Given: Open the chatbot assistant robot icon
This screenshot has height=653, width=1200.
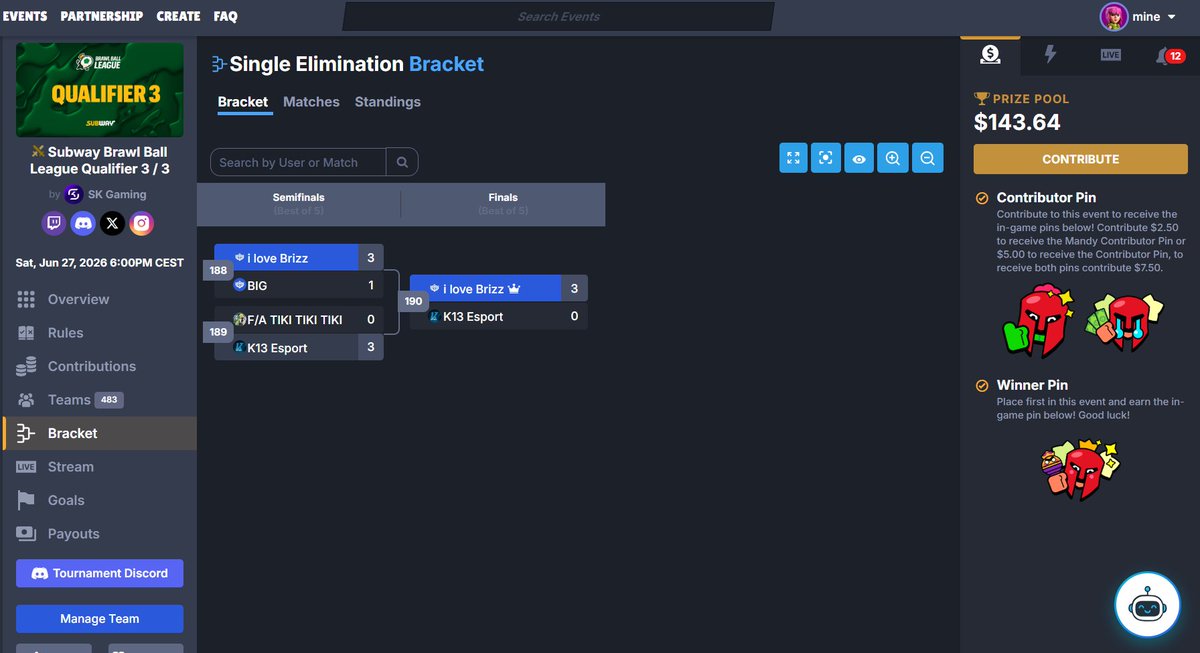Looking at the screenshot, I should (x=1148, y=605).
